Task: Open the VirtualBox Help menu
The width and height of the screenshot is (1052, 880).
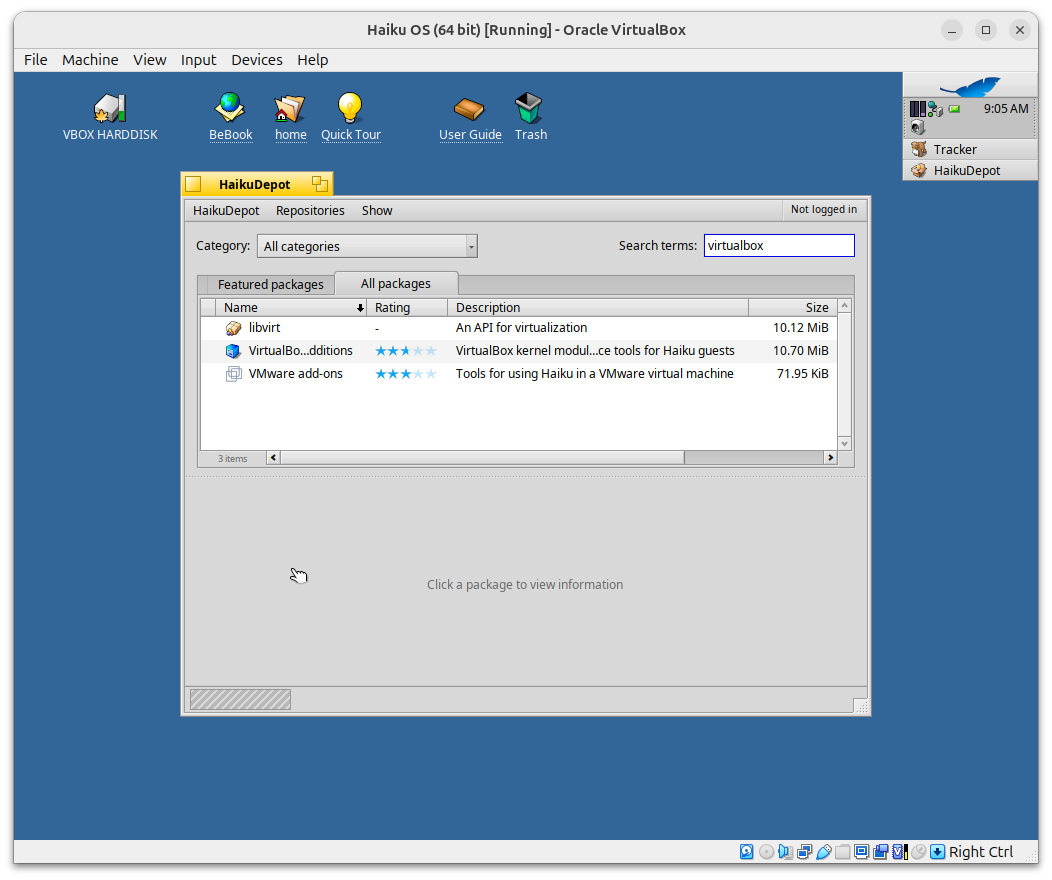Action: (x=313, y=60)
